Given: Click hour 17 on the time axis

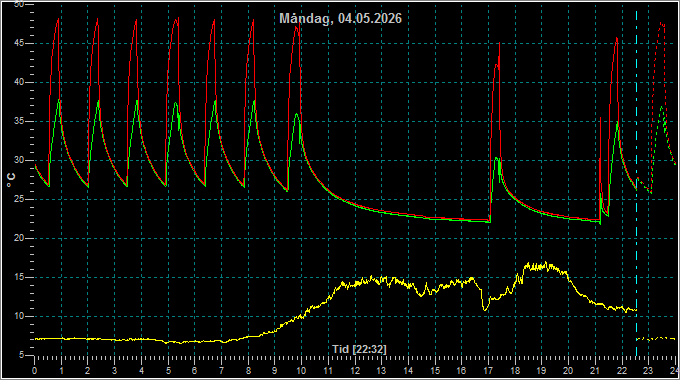Looking at the screenshot, I should pos(488,371).
